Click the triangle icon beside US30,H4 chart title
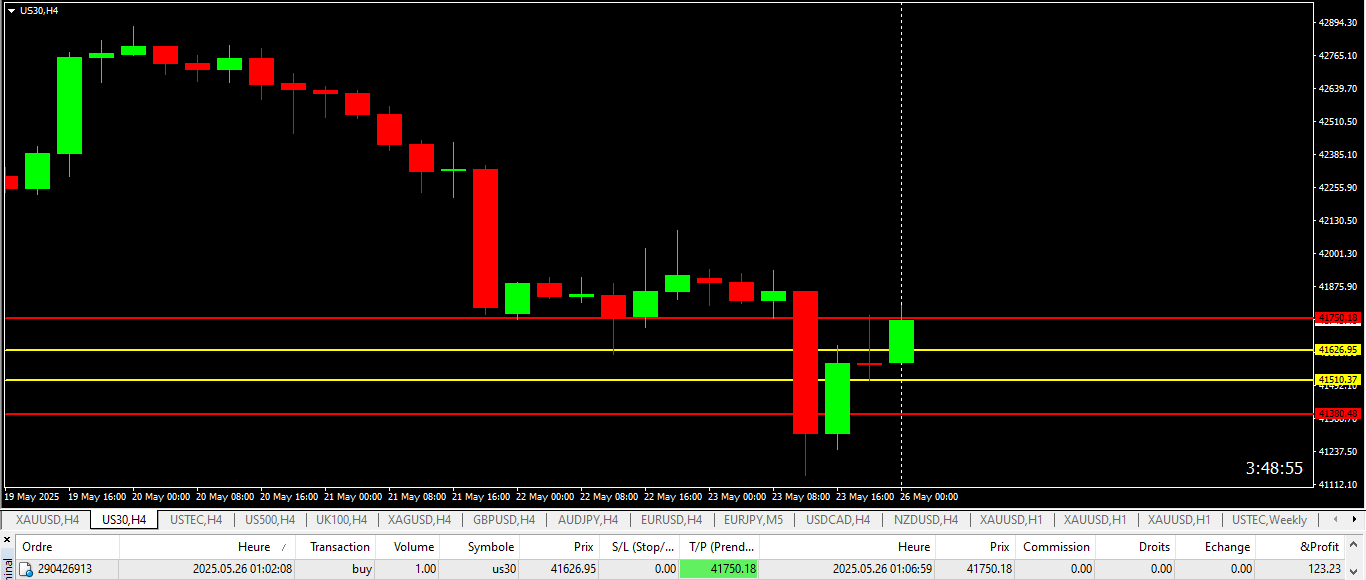The image size is (1366, 580). (11, 10)
